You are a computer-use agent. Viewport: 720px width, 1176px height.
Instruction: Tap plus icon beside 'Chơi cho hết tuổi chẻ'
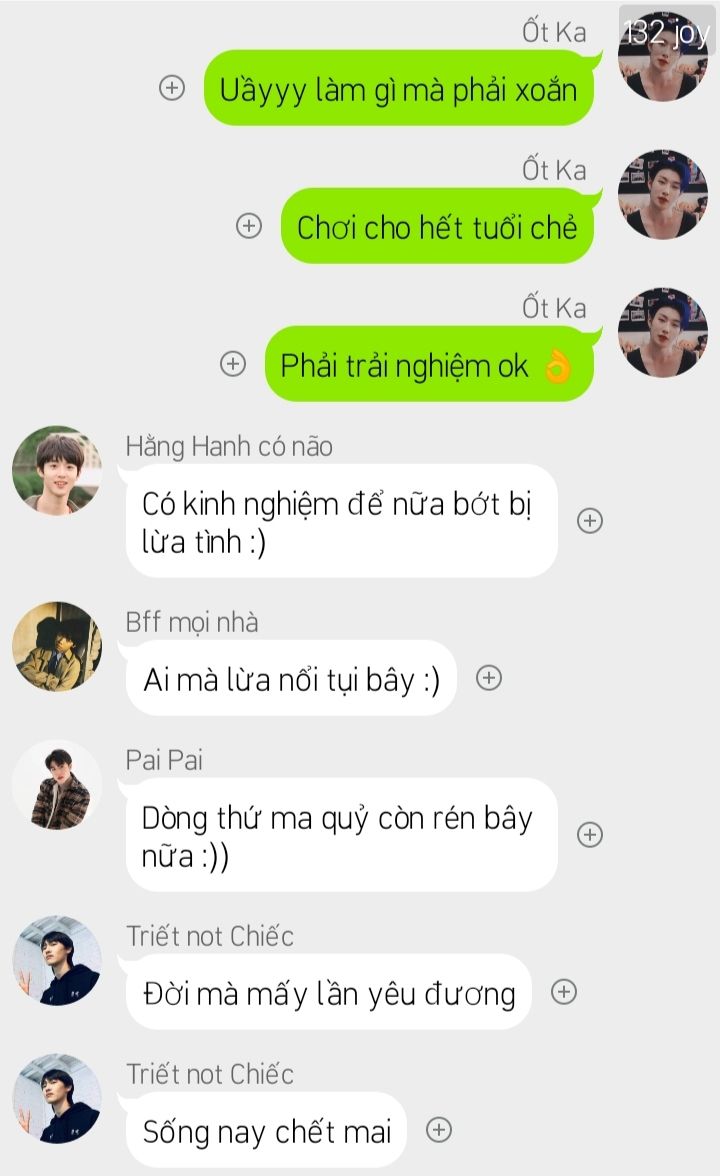click(249, 226)
